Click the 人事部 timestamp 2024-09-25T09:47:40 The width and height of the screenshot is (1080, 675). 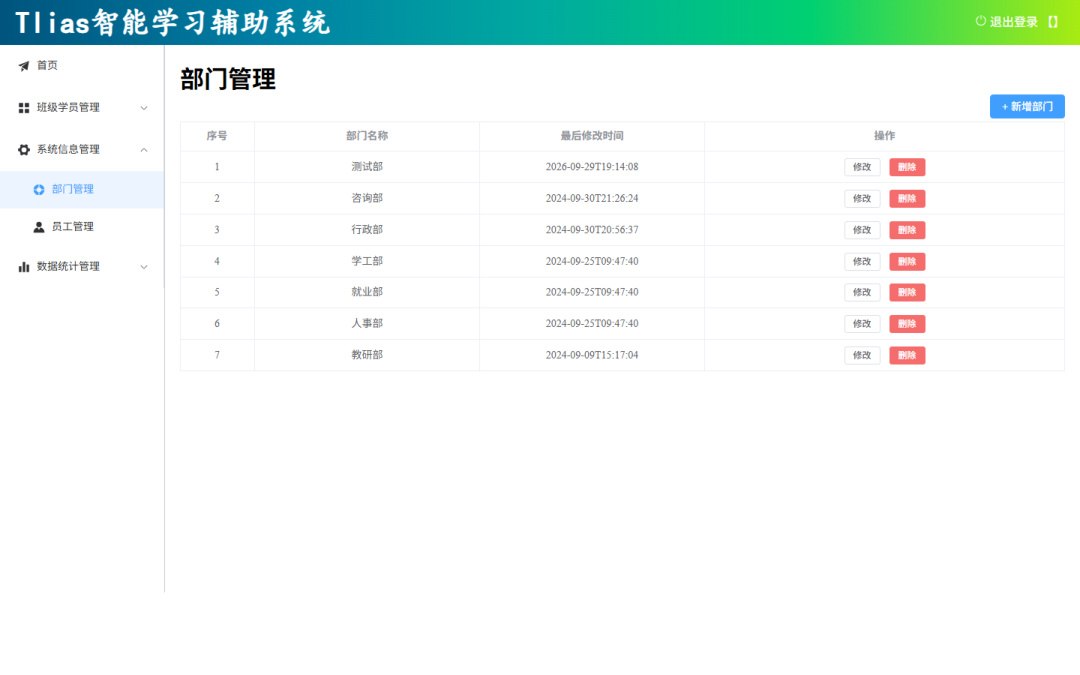tap(592, 324)
